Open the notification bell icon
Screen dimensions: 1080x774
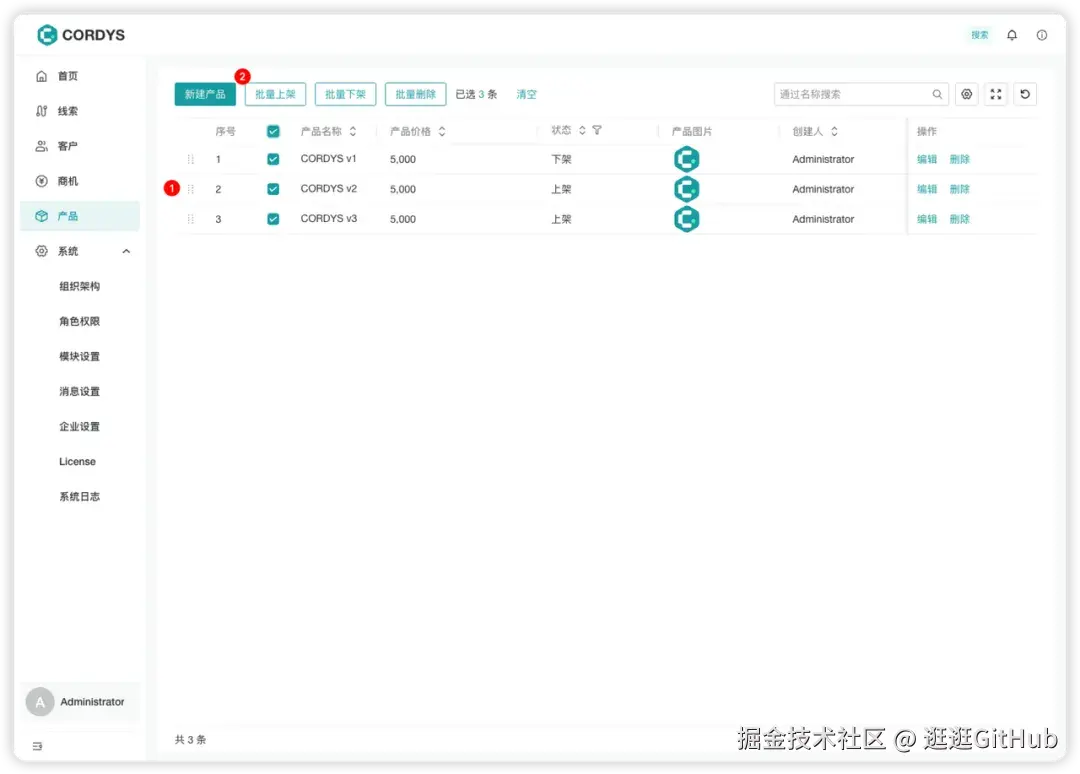click(1011, 34)
